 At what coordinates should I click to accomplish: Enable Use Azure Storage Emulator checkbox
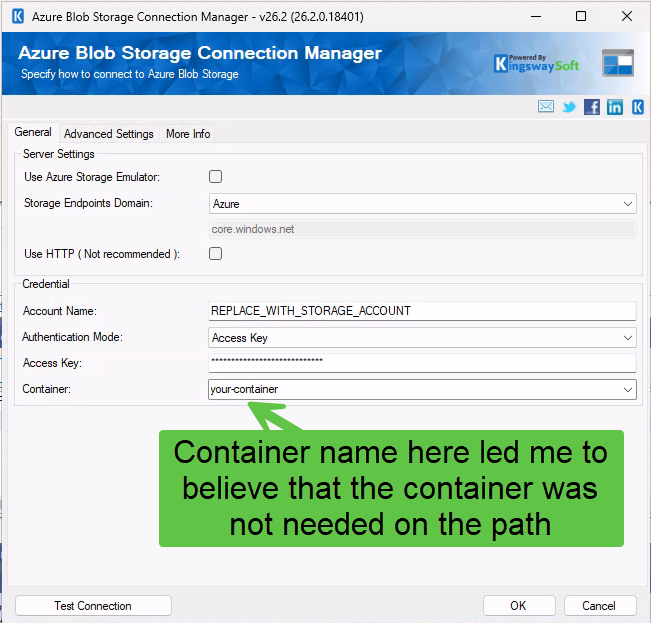click(x=215, y=177)
